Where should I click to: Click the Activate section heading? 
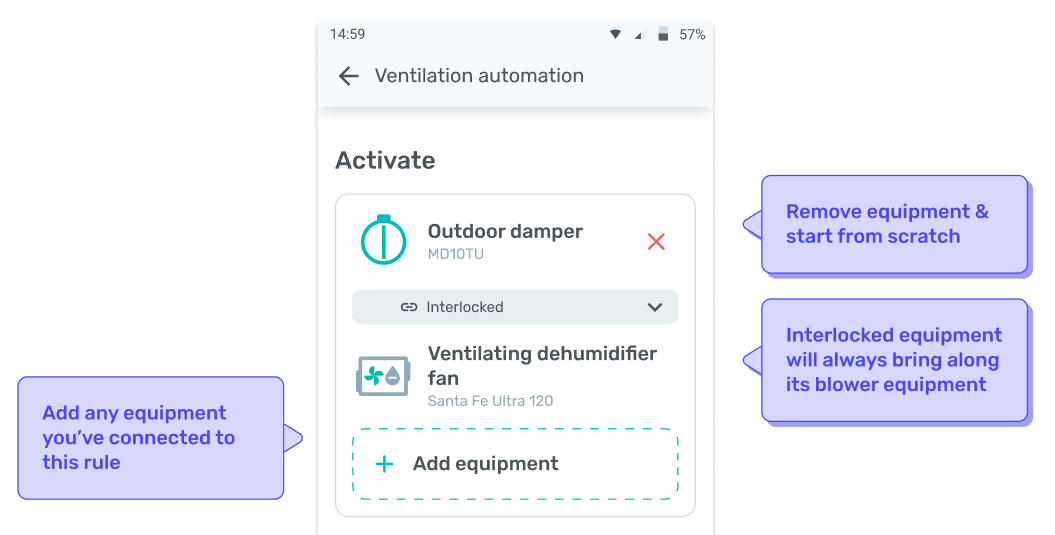pyautogui.click(x=386, y=160)
